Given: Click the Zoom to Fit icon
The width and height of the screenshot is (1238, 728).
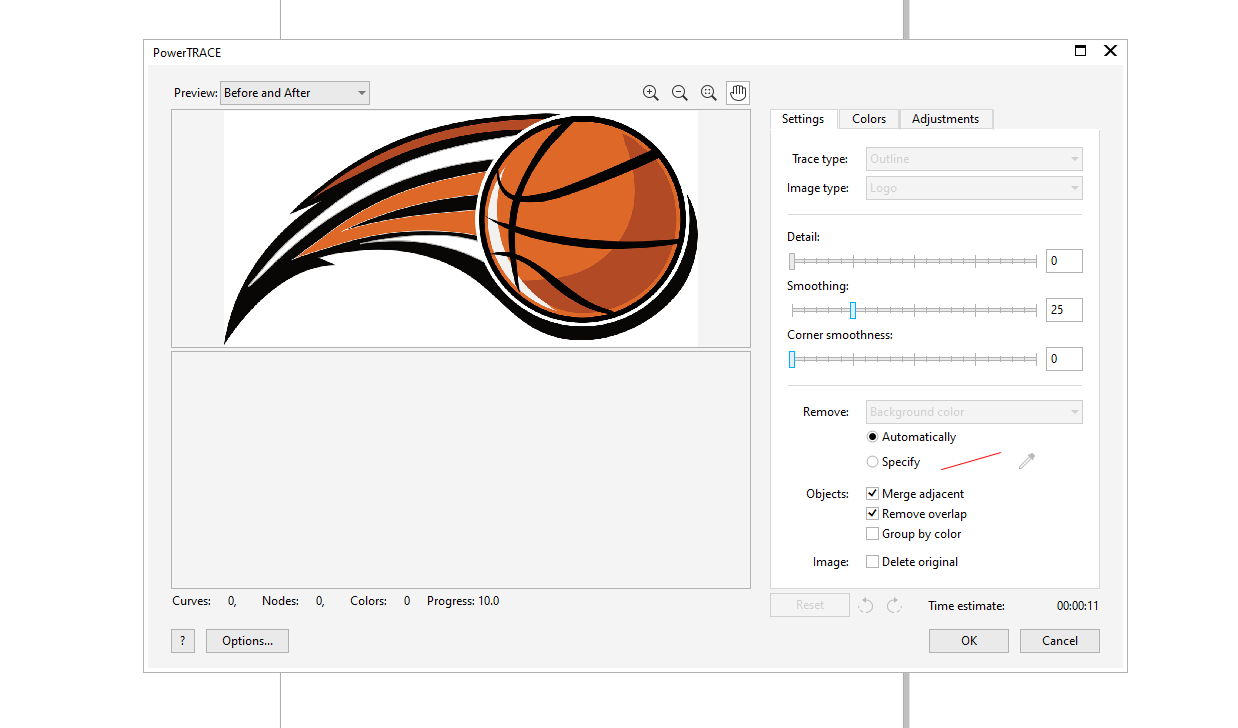Looking at the screenshot, I should [709, 93].
